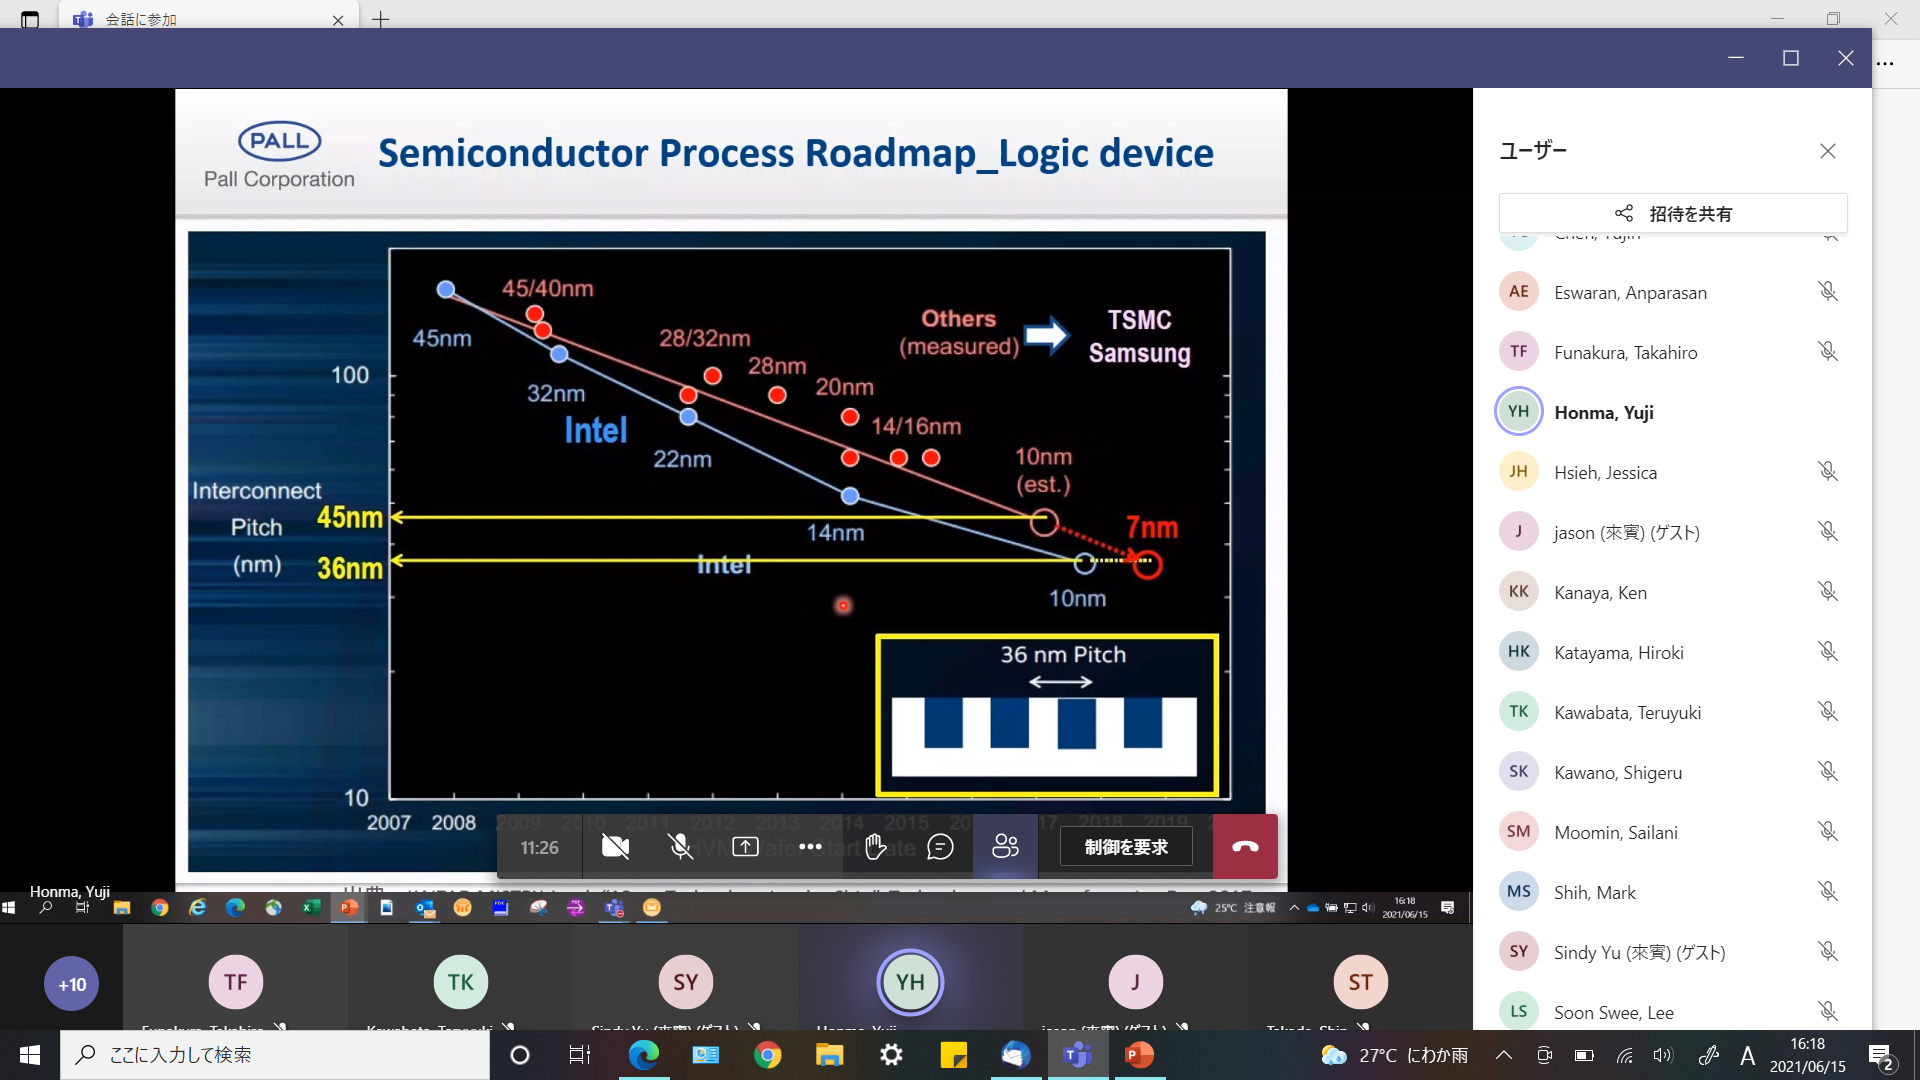Open the Windows Start menu
The width and height of the screenshot is (1920, 1080).
click(x=30, y=1055)
